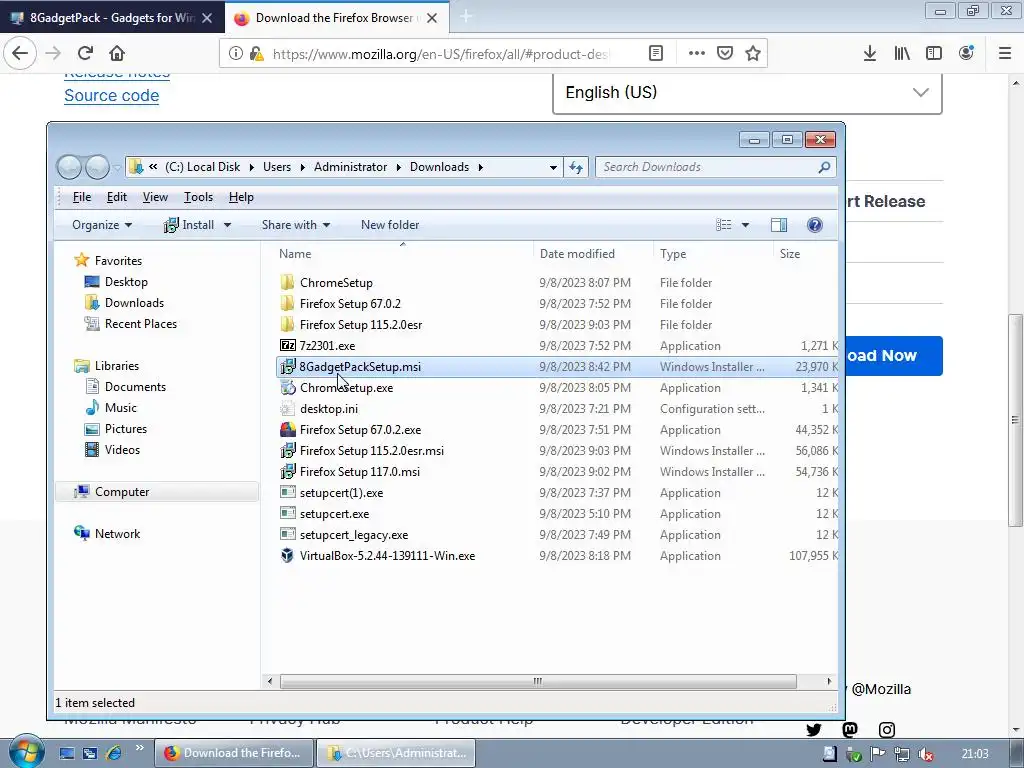Open Explorer help button
Screen dimensions: 1024x768
(x=814, y=225)
